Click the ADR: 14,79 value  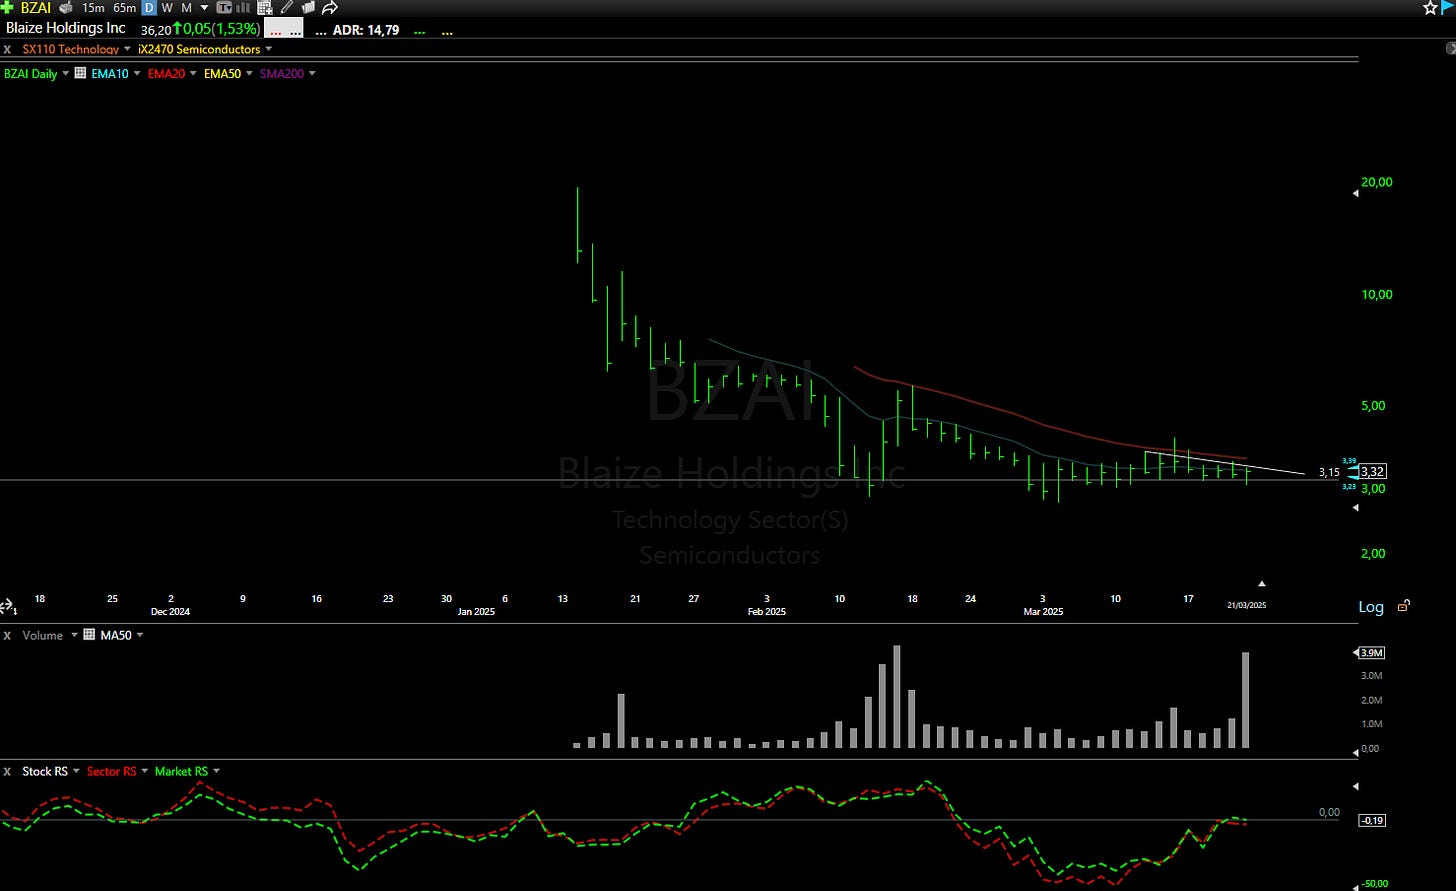pyautogui.click(x=366, y=30)
